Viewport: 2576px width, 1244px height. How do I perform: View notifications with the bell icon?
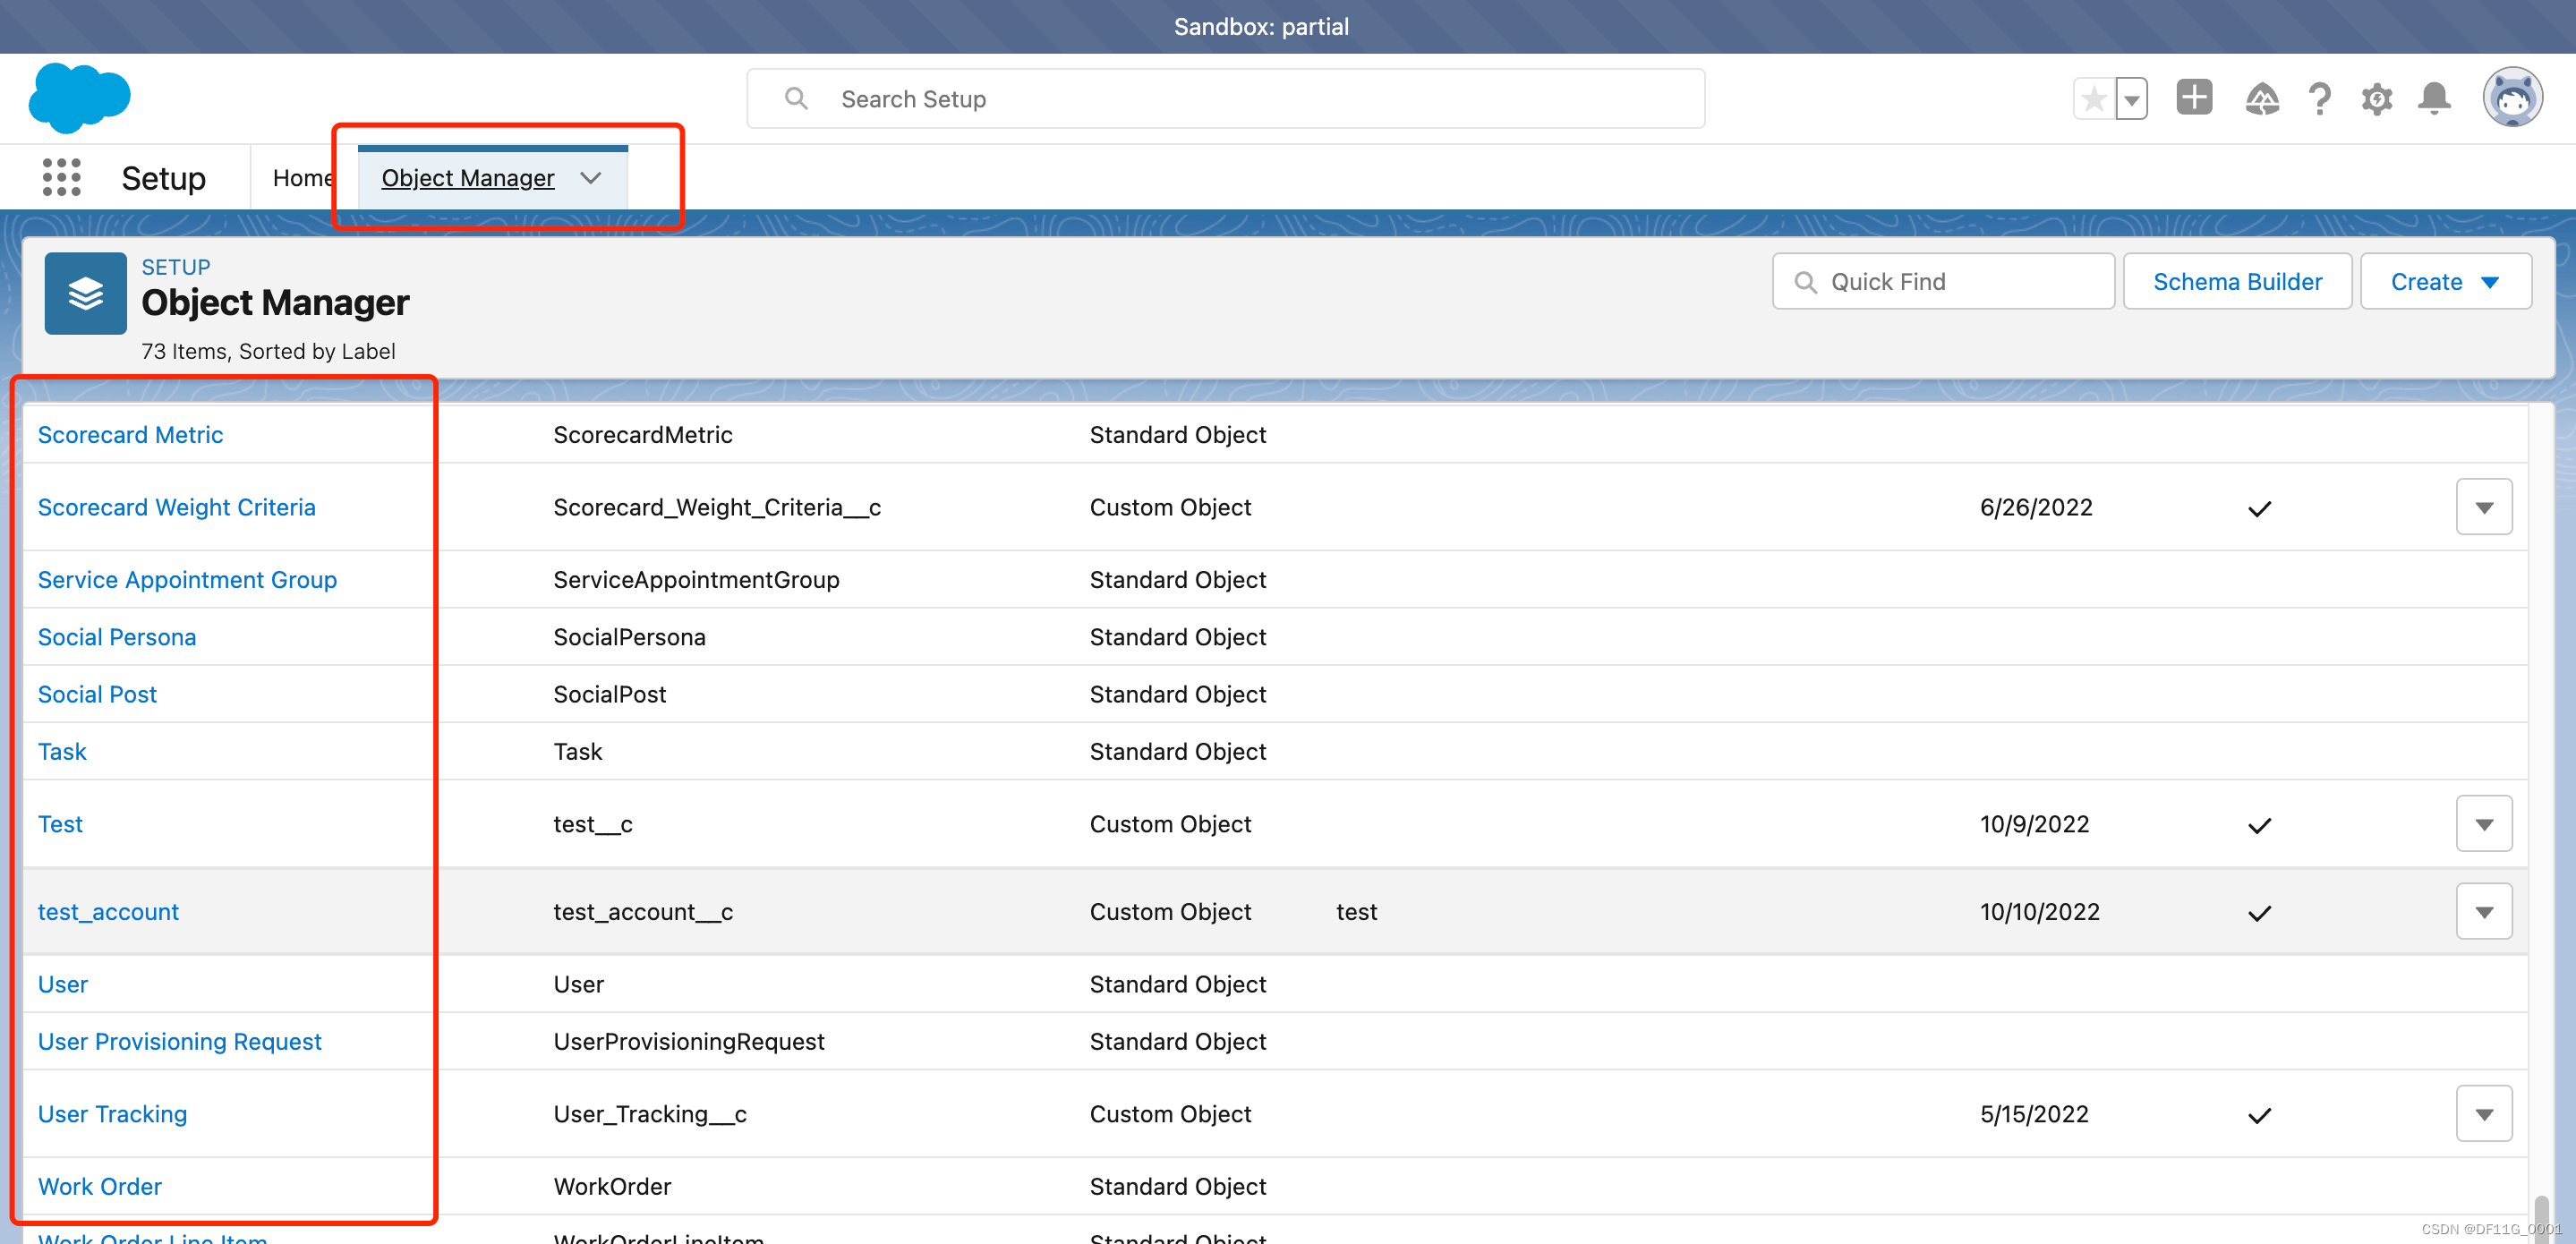pyautogui.click(x=2434, y=97)
